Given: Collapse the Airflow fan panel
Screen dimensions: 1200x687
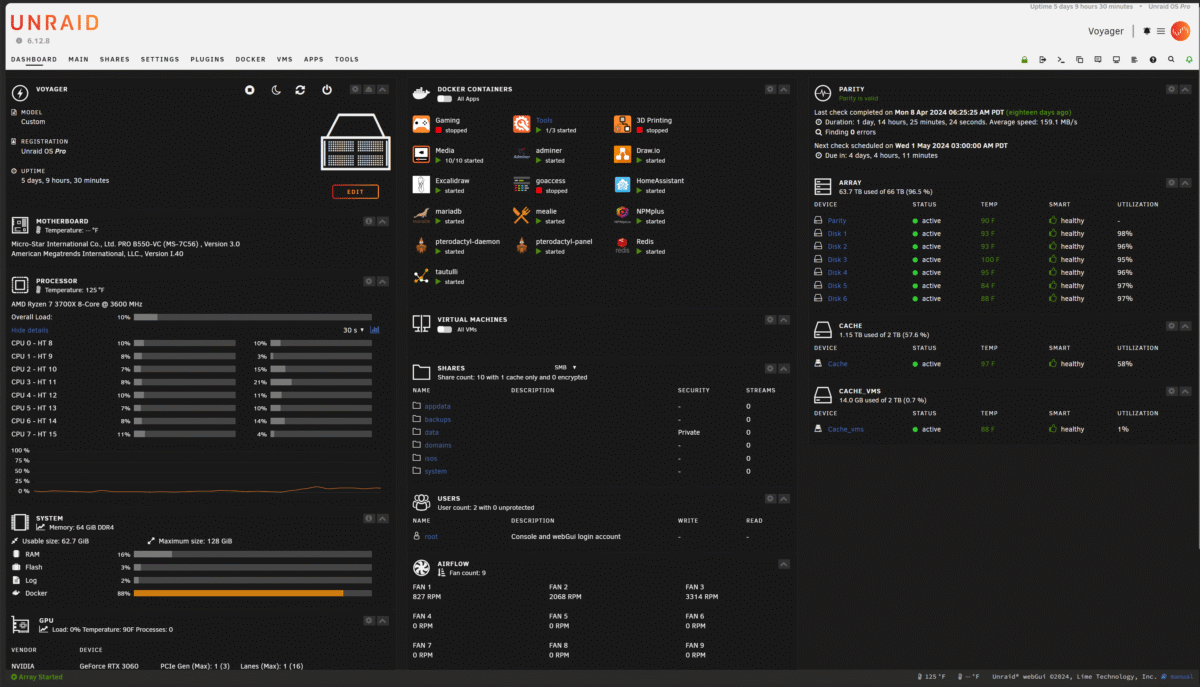Looking at the screenshot, I should coord(783,564).
